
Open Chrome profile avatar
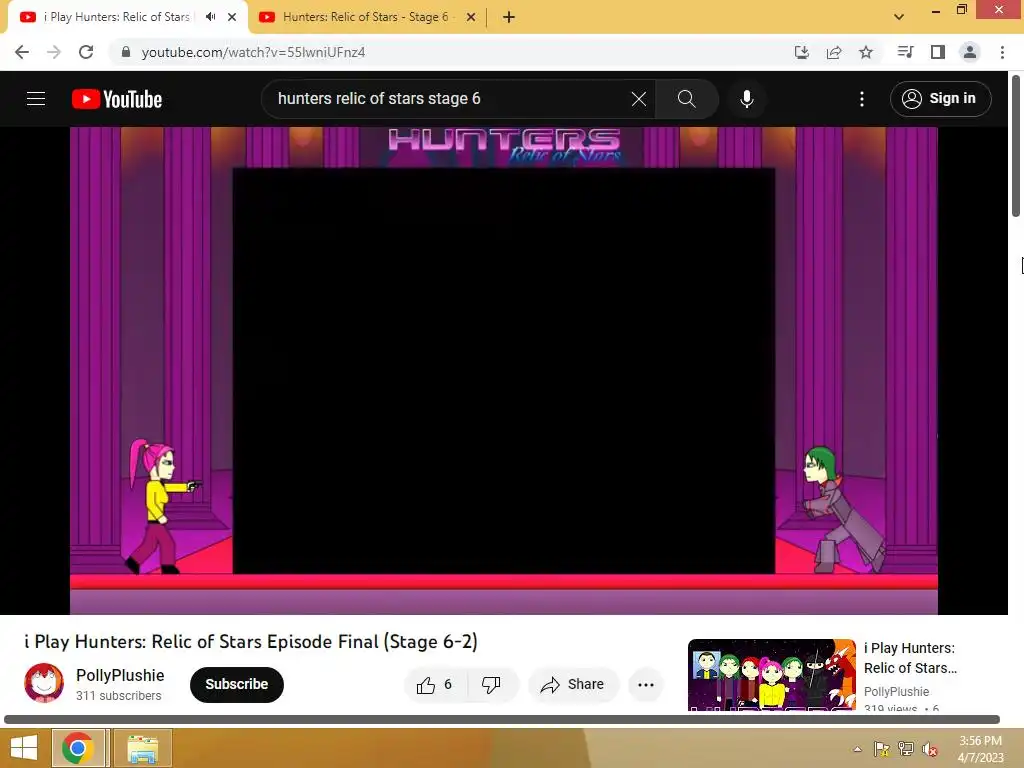(970, 52)
